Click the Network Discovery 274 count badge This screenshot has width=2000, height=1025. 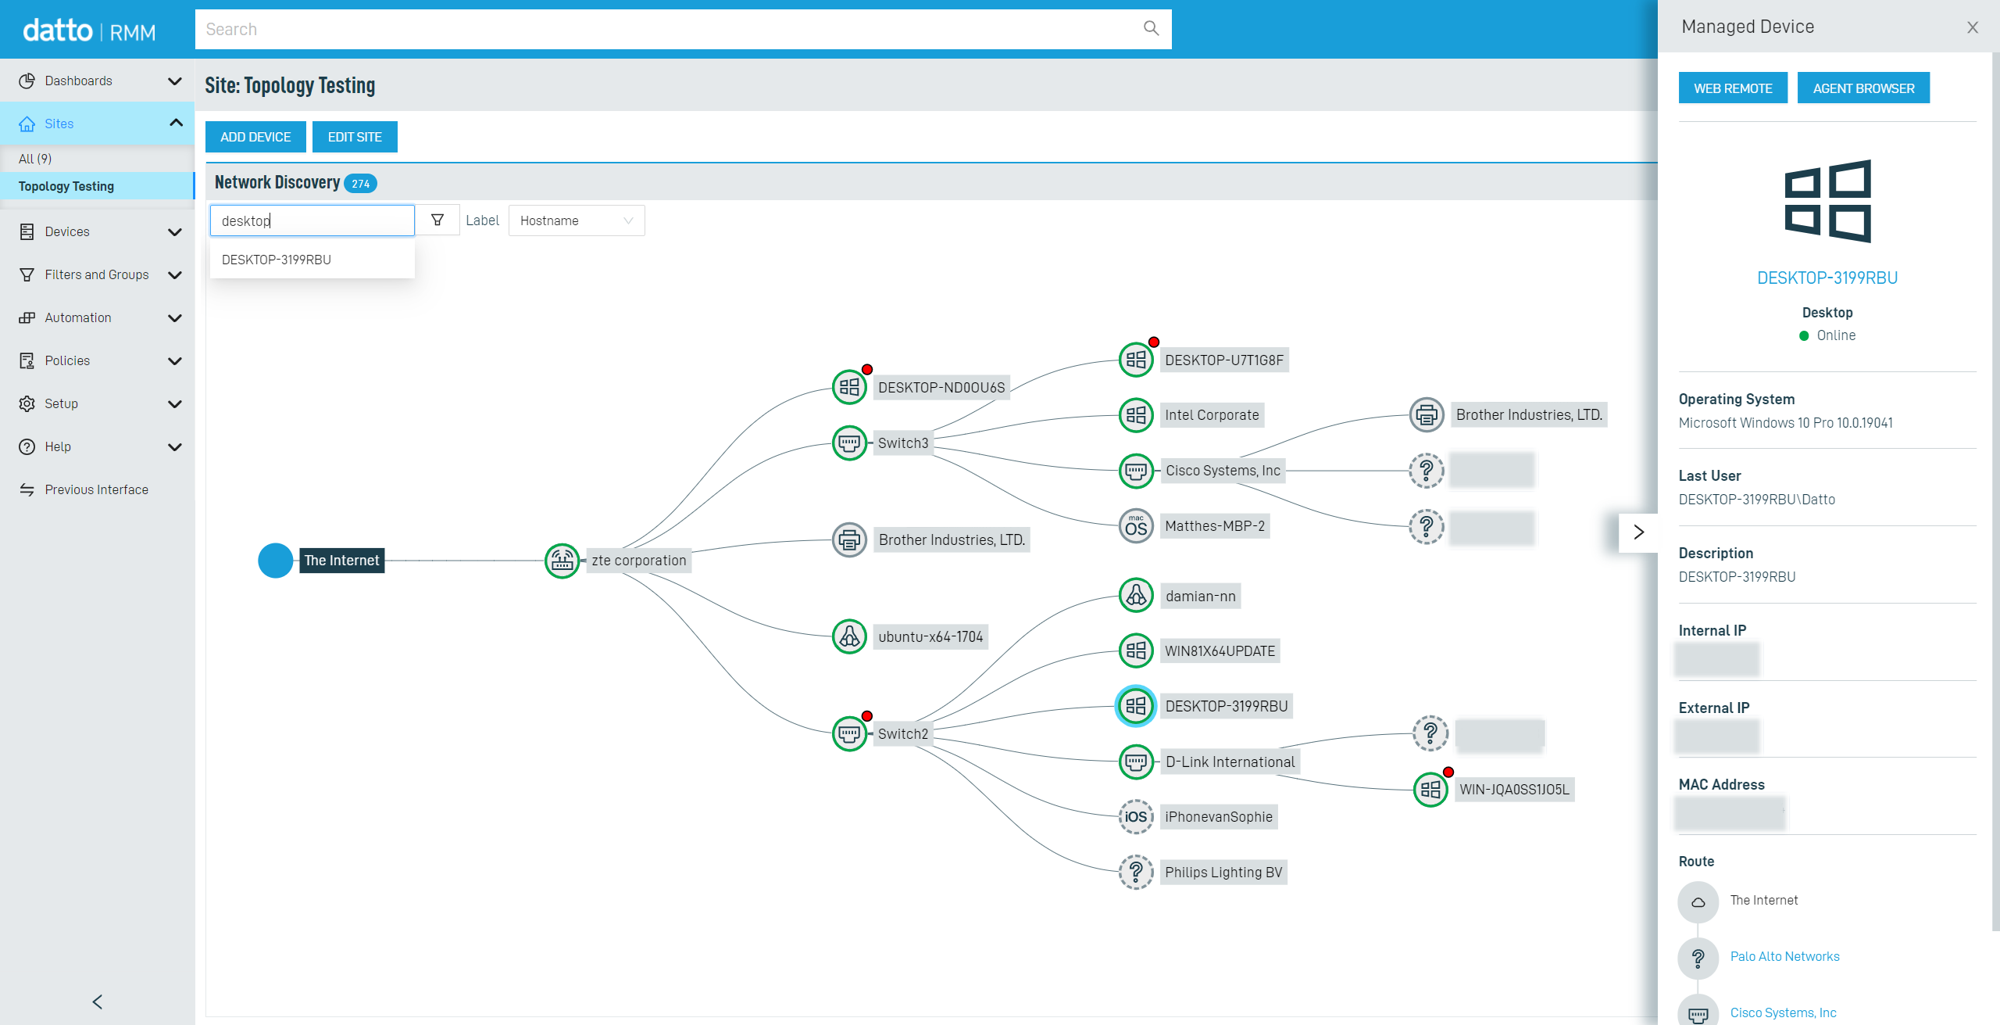[x=360, y=183]
